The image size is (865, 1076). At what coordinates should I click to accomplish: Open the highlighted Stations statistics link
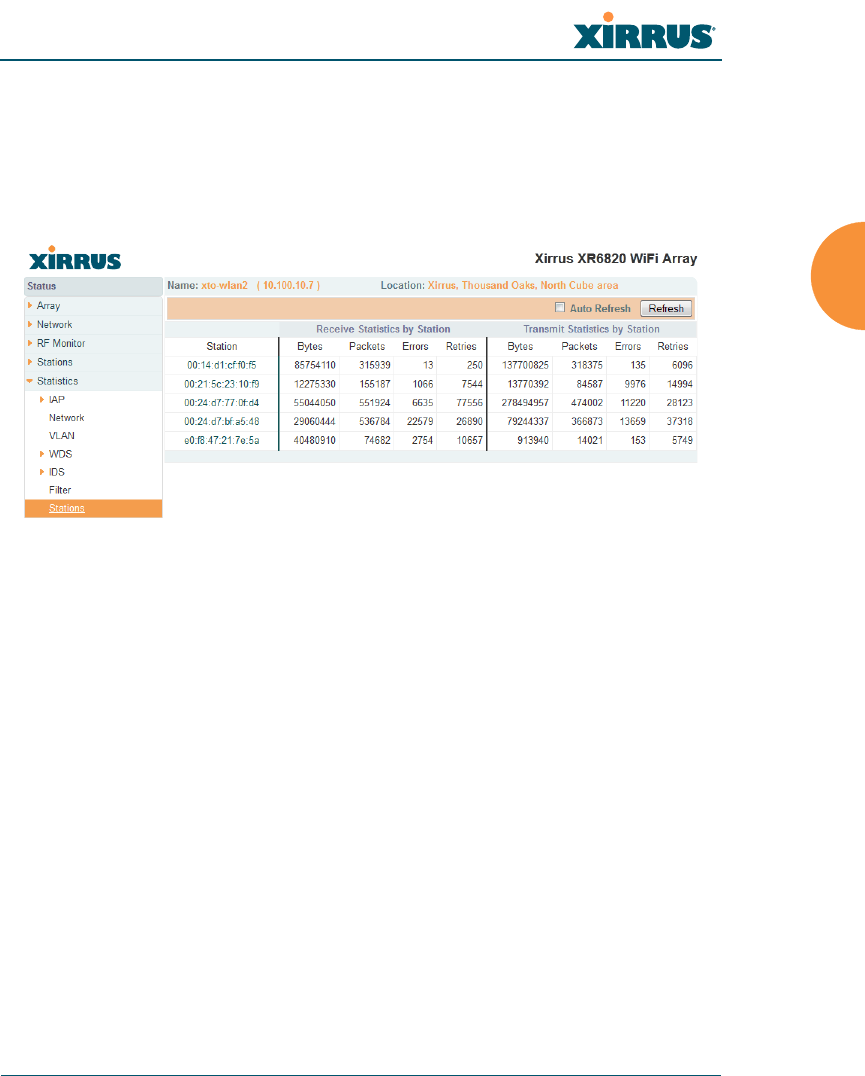pyautogui.click(x=67, y=508)
